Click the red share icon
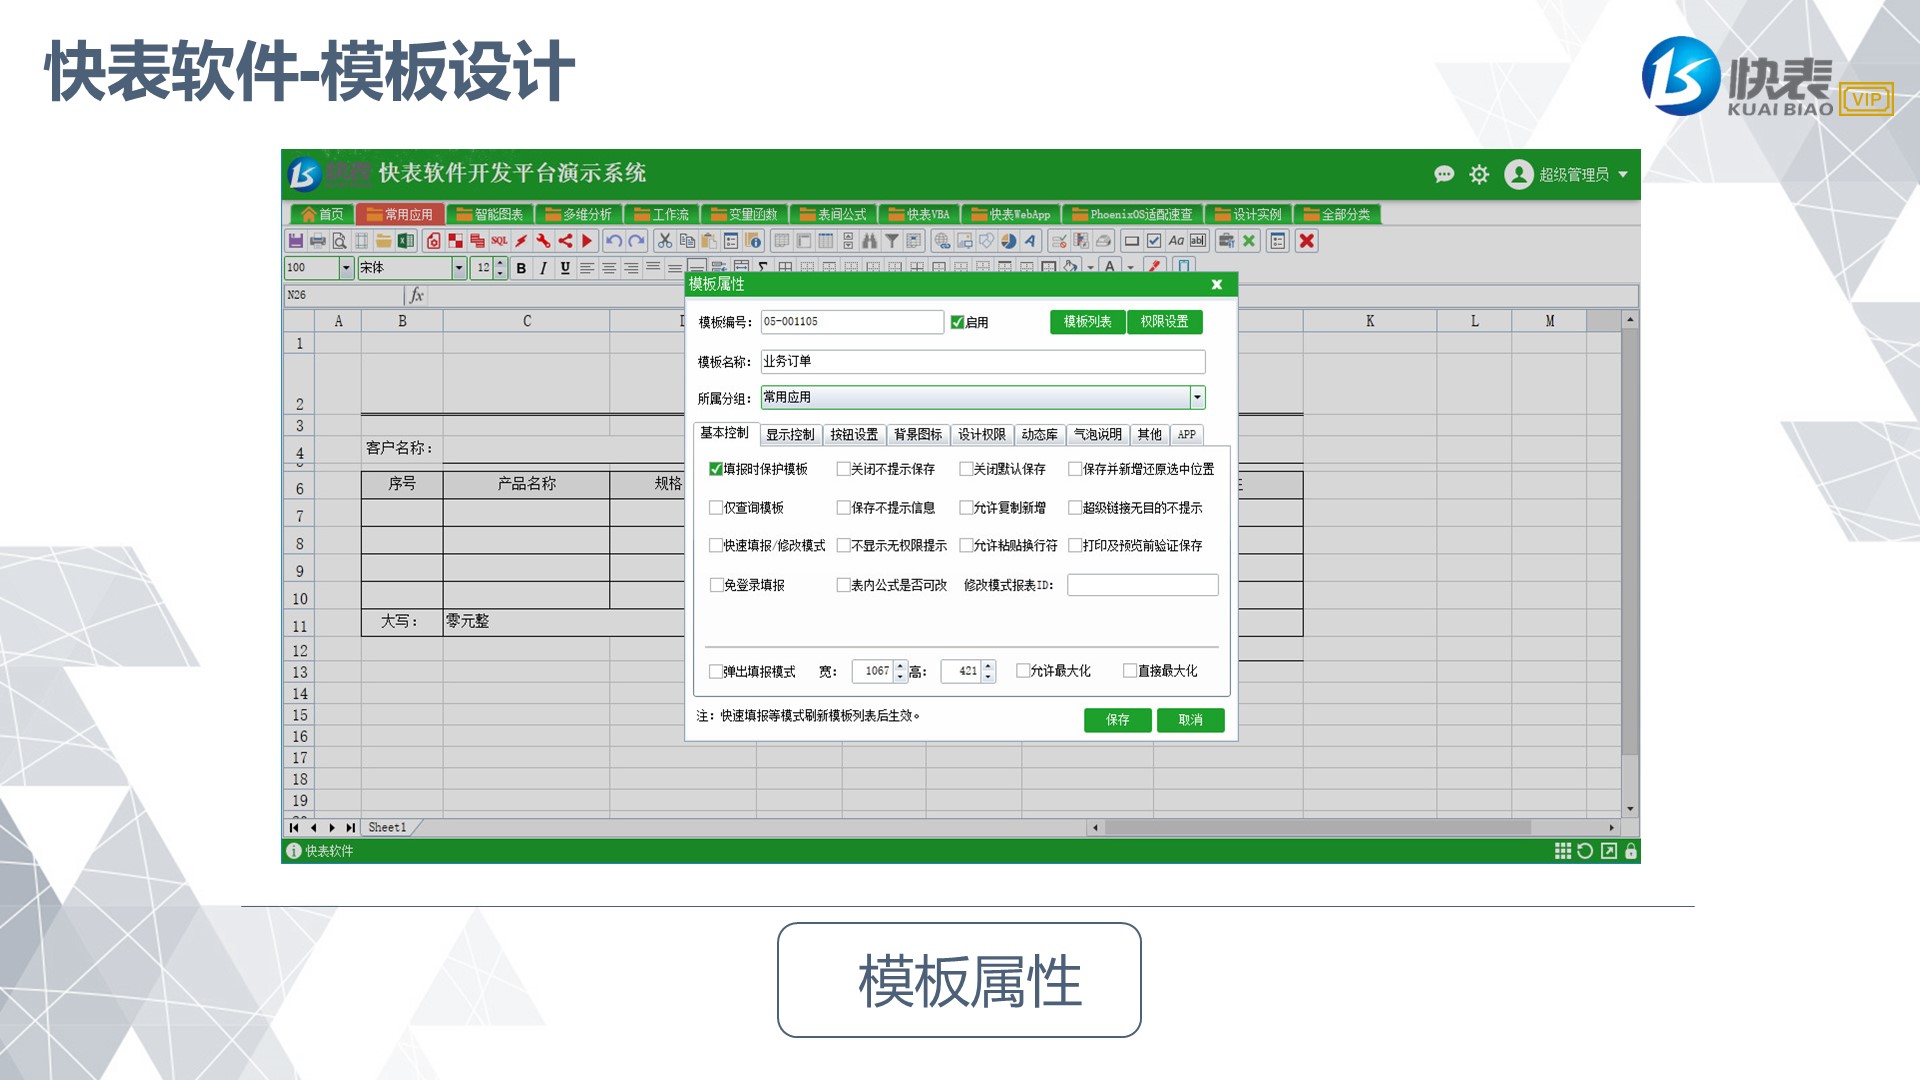Viewport: 1920px width, 1080px height. point(565,241)
